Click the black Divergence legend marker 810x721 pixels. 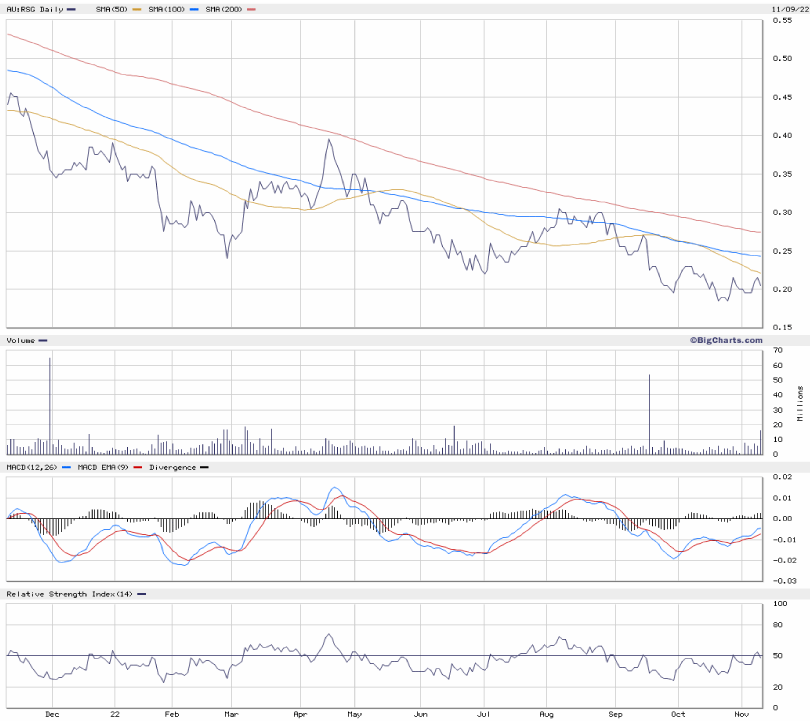(205, 467)
